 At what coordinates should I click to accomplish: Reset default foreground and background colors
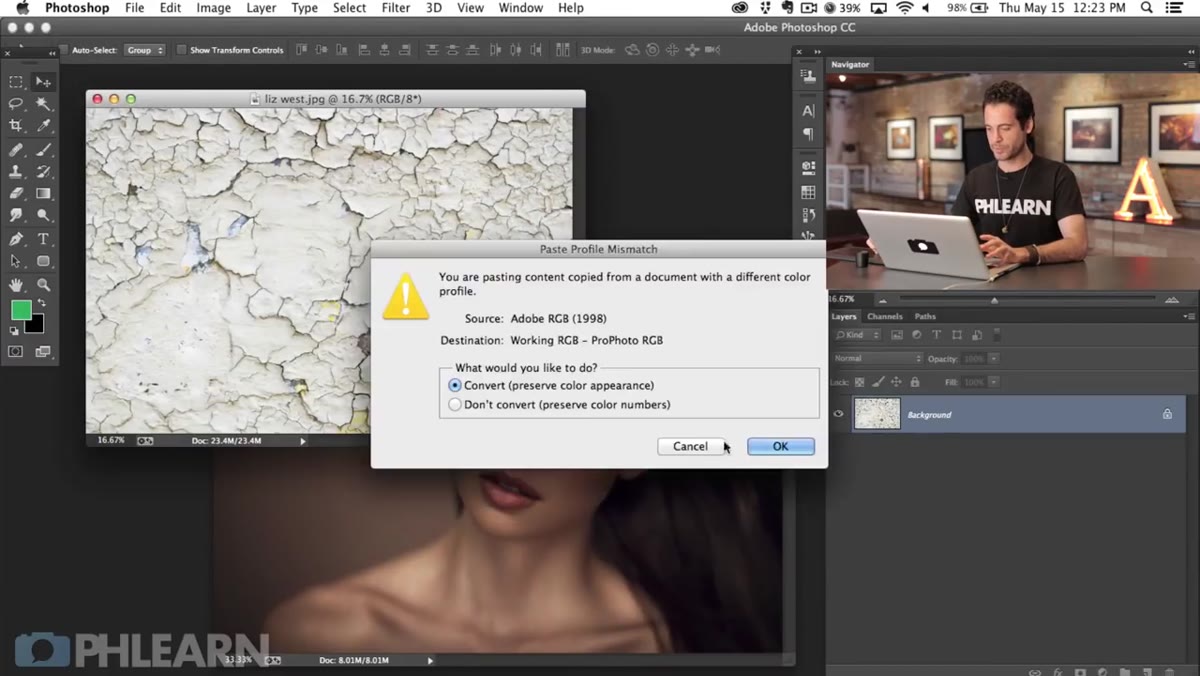(x=14, y=330)
